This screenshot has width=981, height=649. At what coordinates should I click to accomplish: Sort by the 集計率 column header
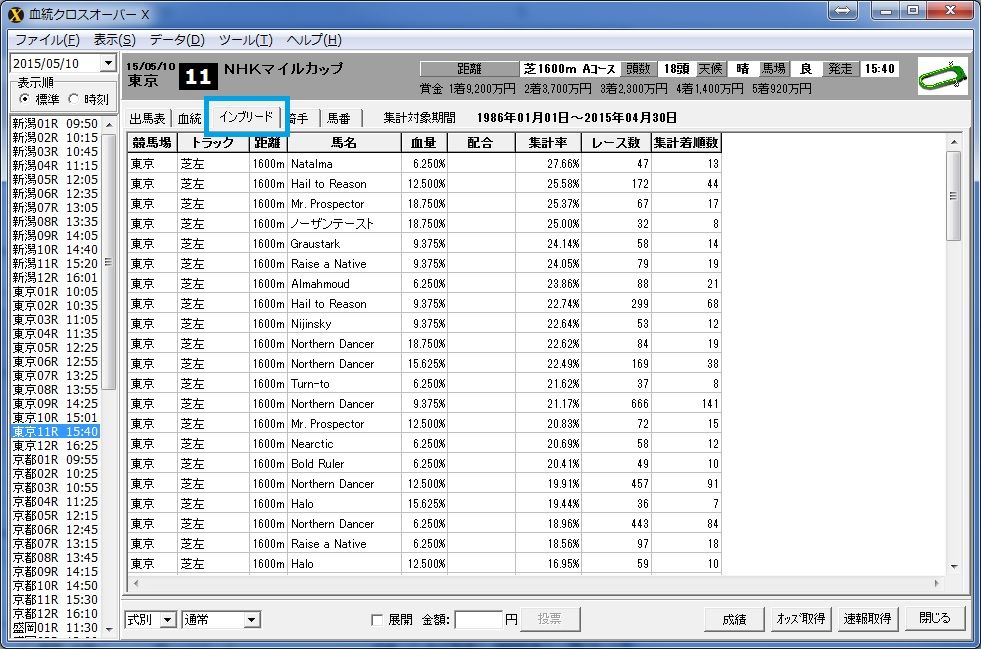point(548,143)
